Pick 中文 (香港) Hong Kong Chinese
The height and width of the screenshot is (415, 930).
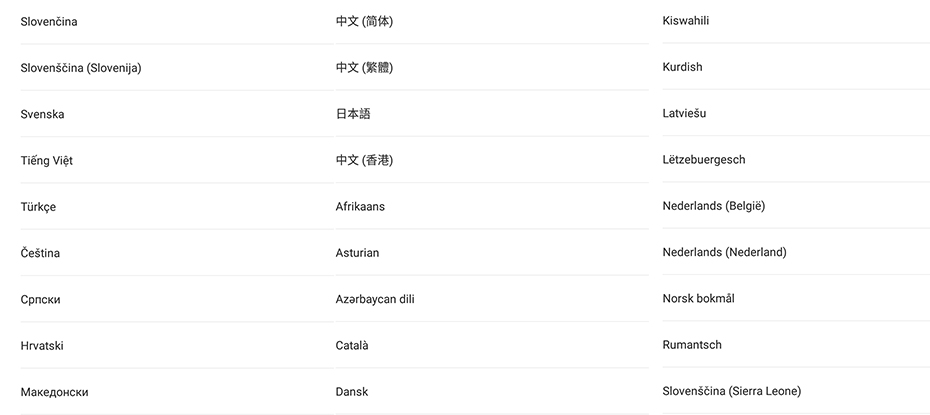pos(364,160)
